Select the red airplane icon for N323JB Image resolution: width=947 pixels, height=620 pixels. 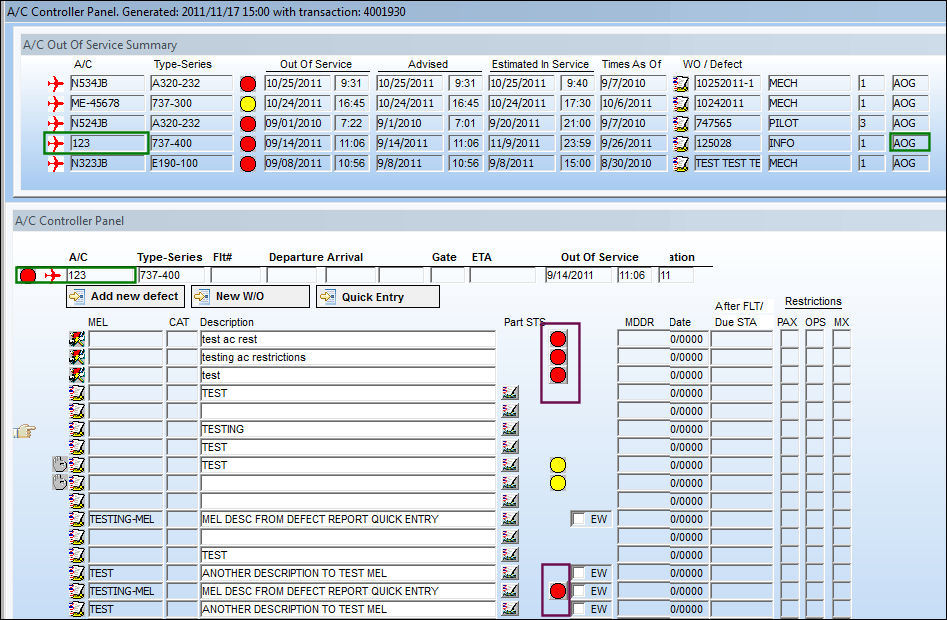click(x=56, y=163)
